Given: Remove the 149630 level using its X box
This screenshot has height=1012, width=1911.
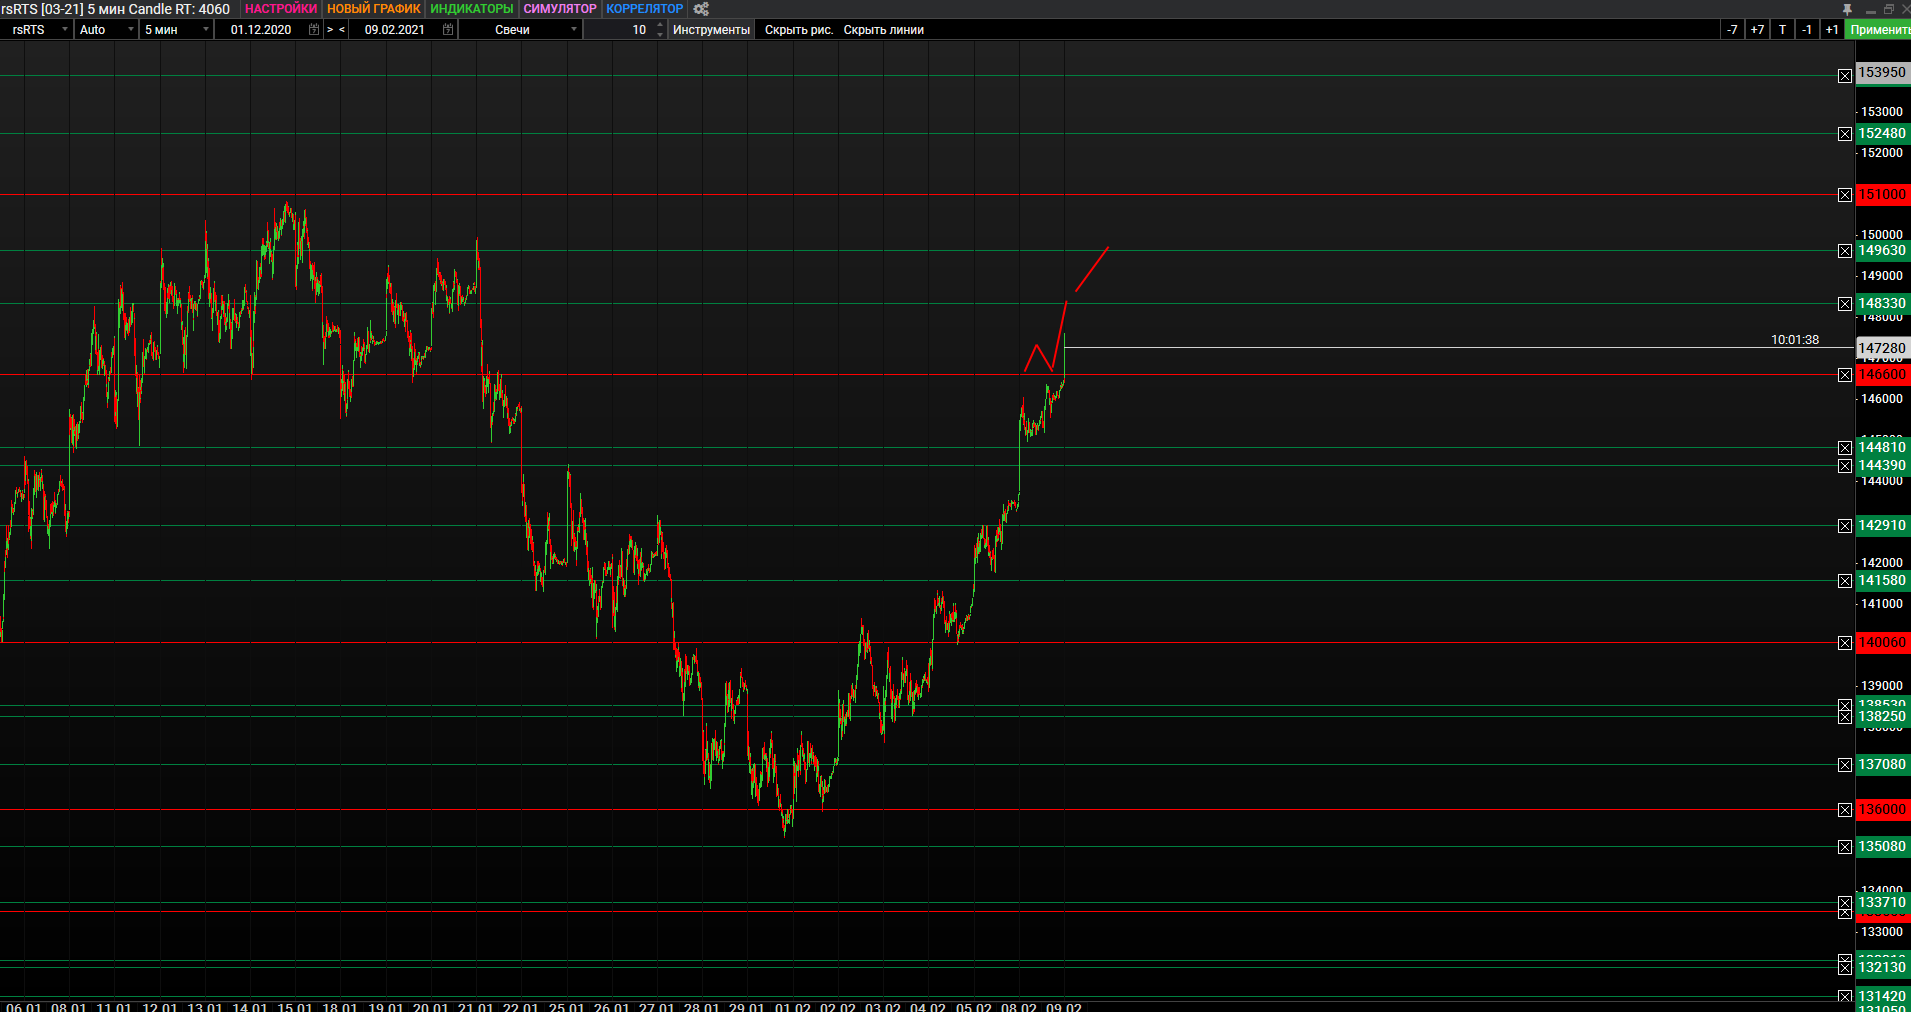Looking at the screenshot, I should (1845, 251).
